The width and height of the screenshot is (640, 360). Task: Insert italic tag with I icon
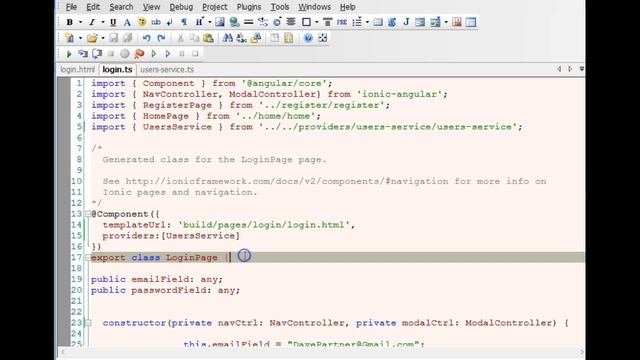[x=92, y=22]
